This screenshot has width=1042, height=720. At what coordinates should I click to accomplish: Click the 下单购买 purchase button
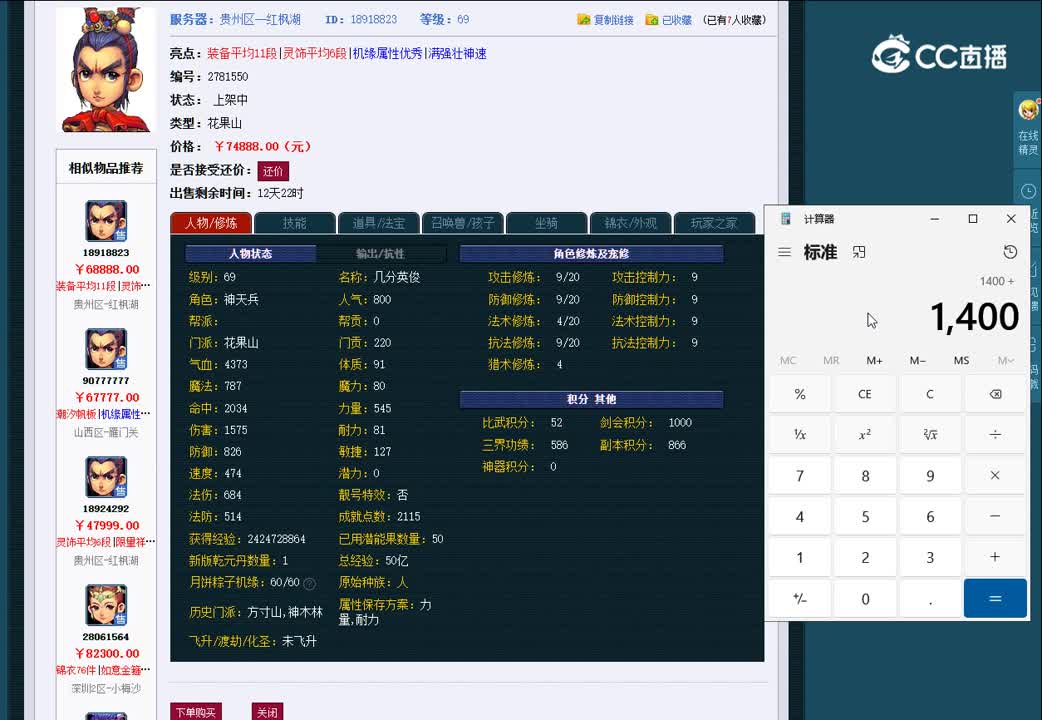[x=195, y=711]
